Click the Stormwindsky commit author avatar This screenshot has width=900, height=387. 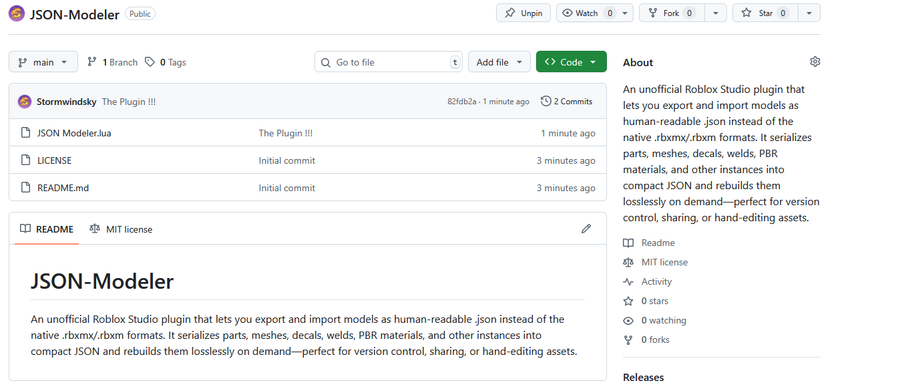coord(25,102)
